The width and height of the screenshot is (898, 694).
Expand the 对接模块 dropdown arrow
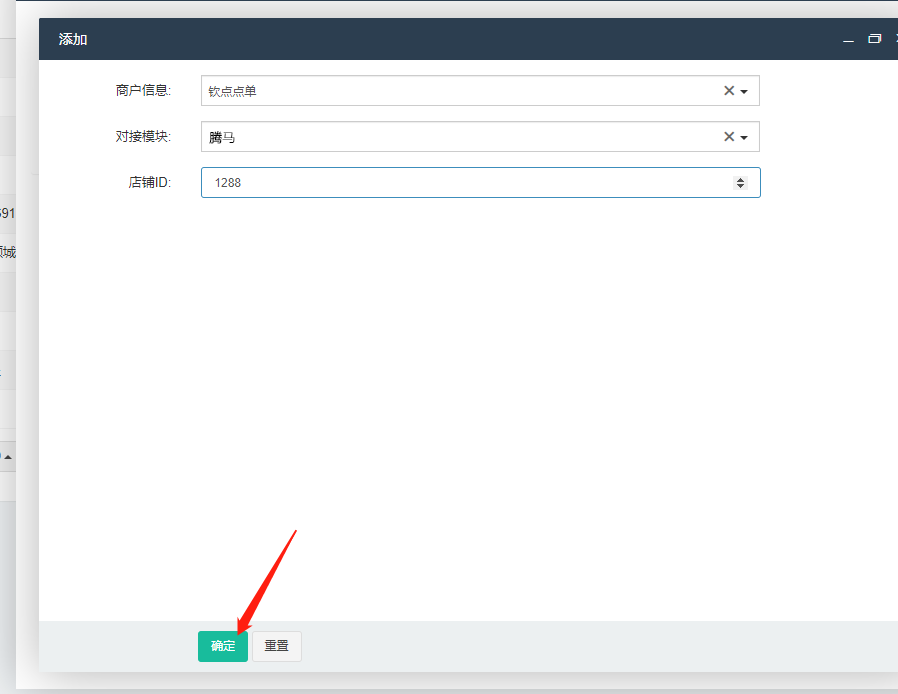[744, 137]
